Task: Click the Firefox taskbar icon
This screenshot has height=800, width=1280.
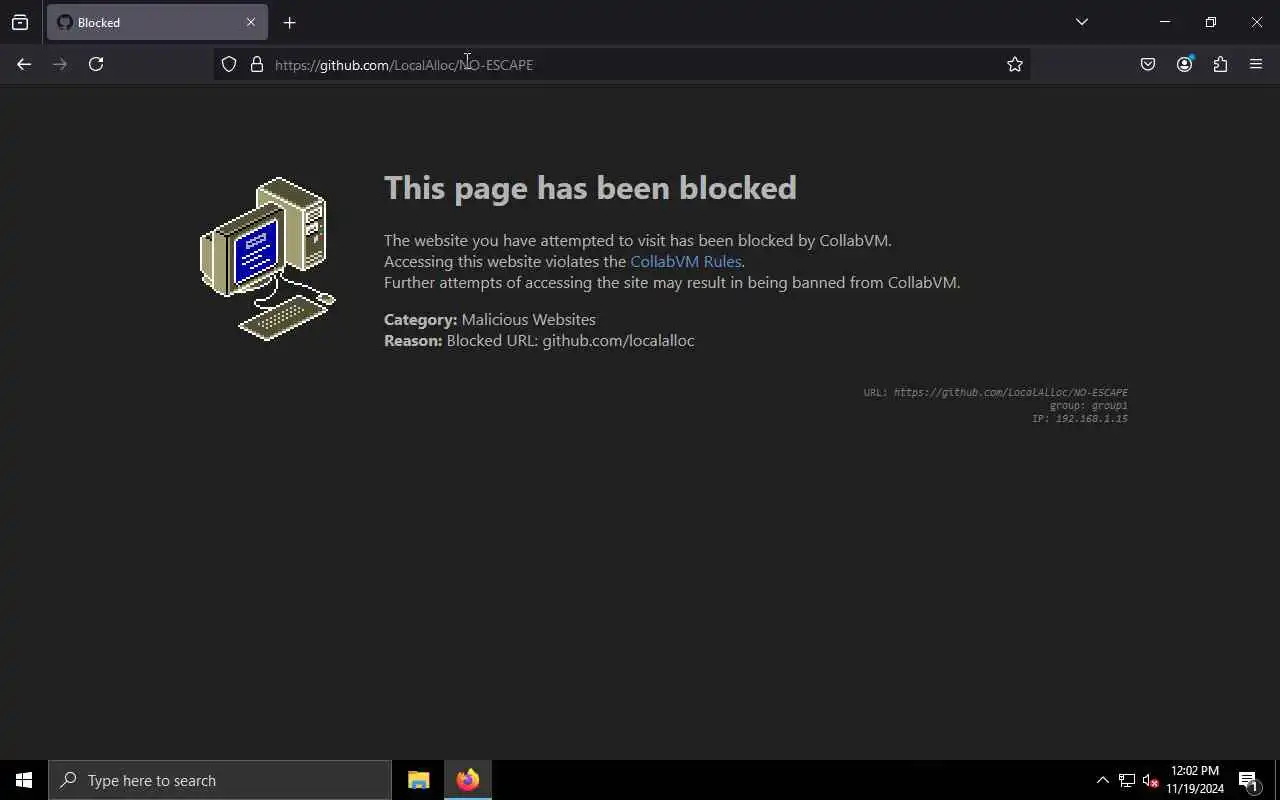Action: tap(468, 780)
